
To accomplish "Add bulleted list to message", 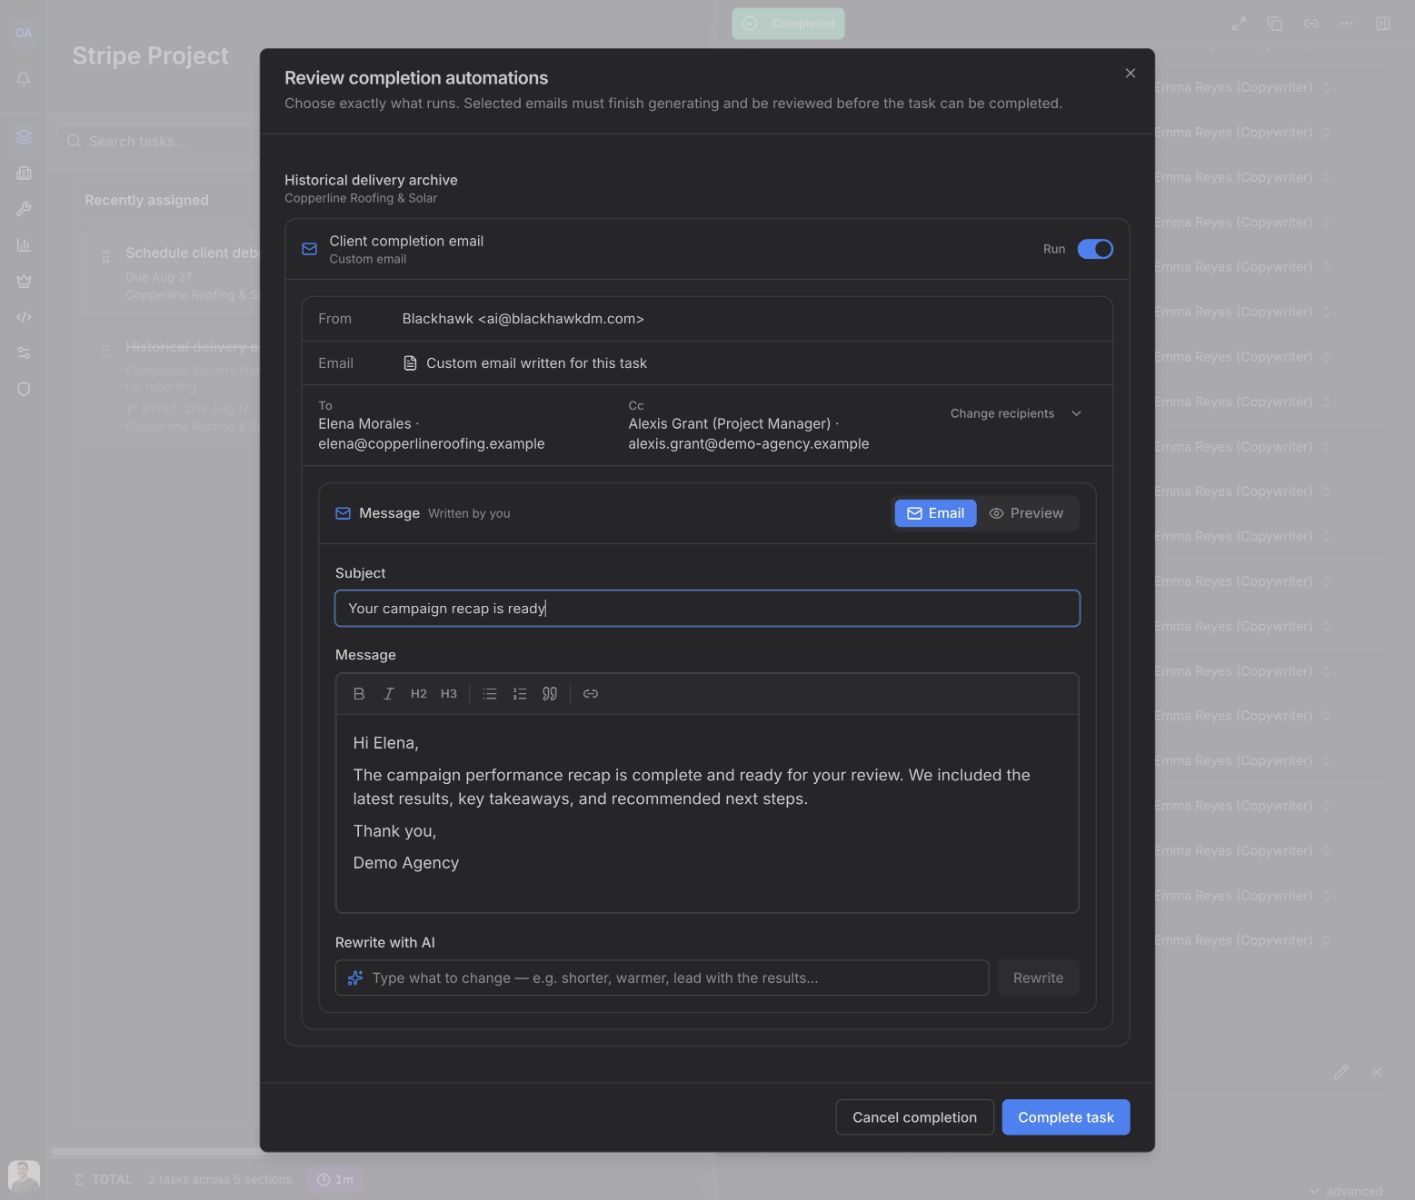I will (x=490, y=694).
